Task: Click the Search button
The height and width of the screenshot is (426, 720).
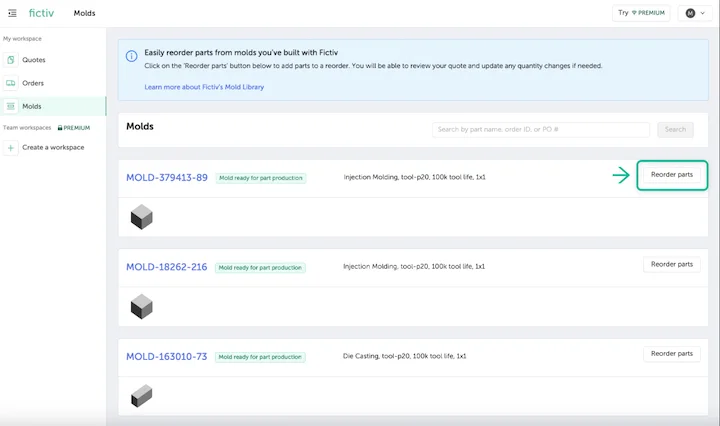Action: [675, 129]
